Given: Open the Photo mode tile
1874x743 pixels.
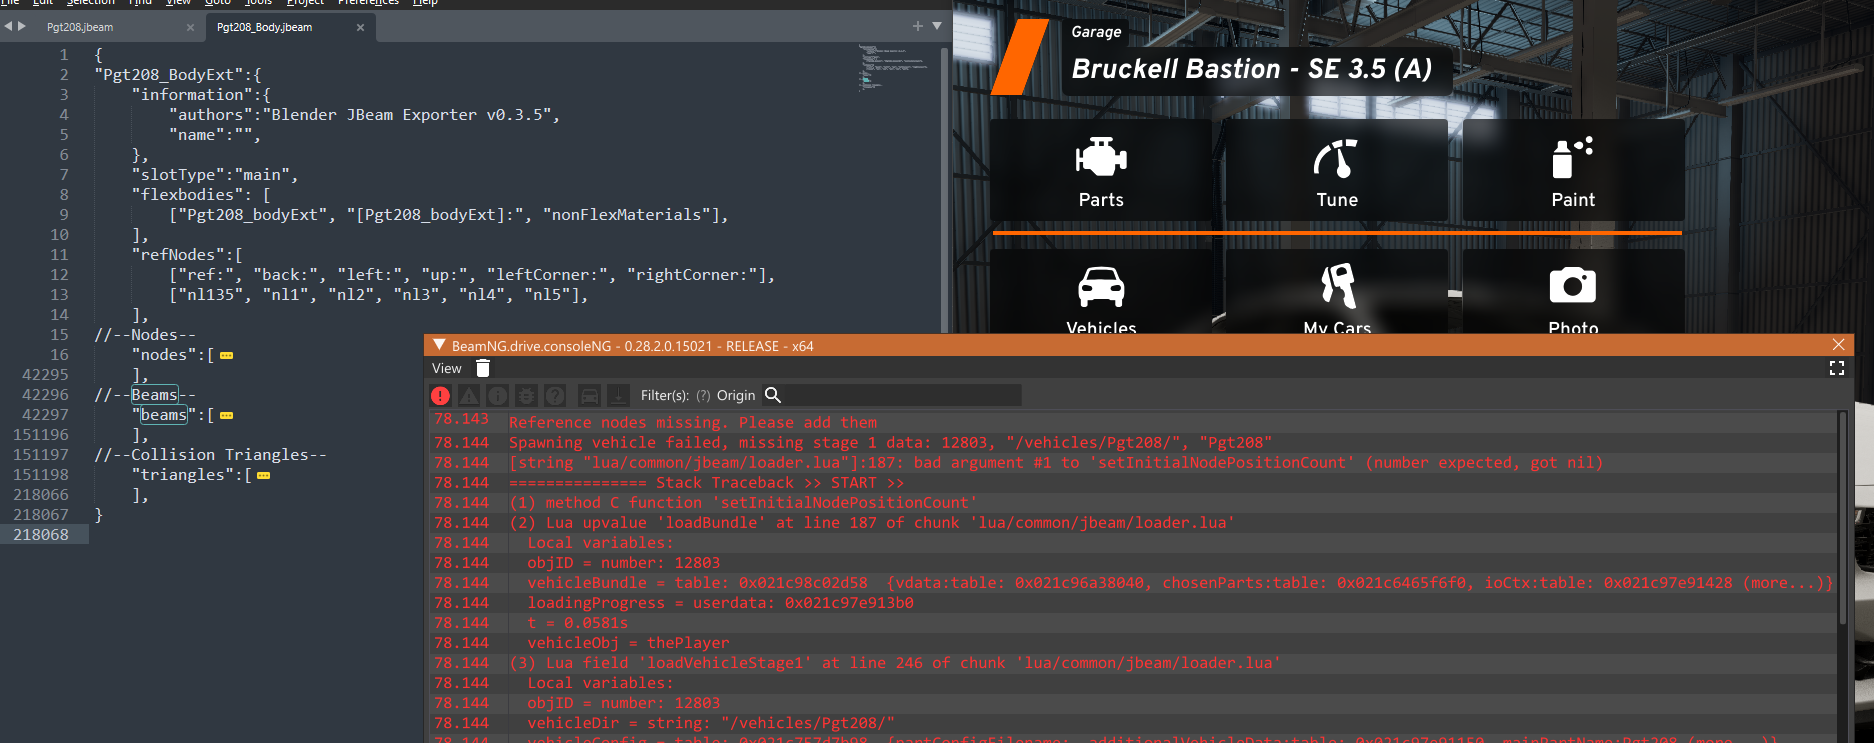Looking at the screenshot, I should (1573, 293).
